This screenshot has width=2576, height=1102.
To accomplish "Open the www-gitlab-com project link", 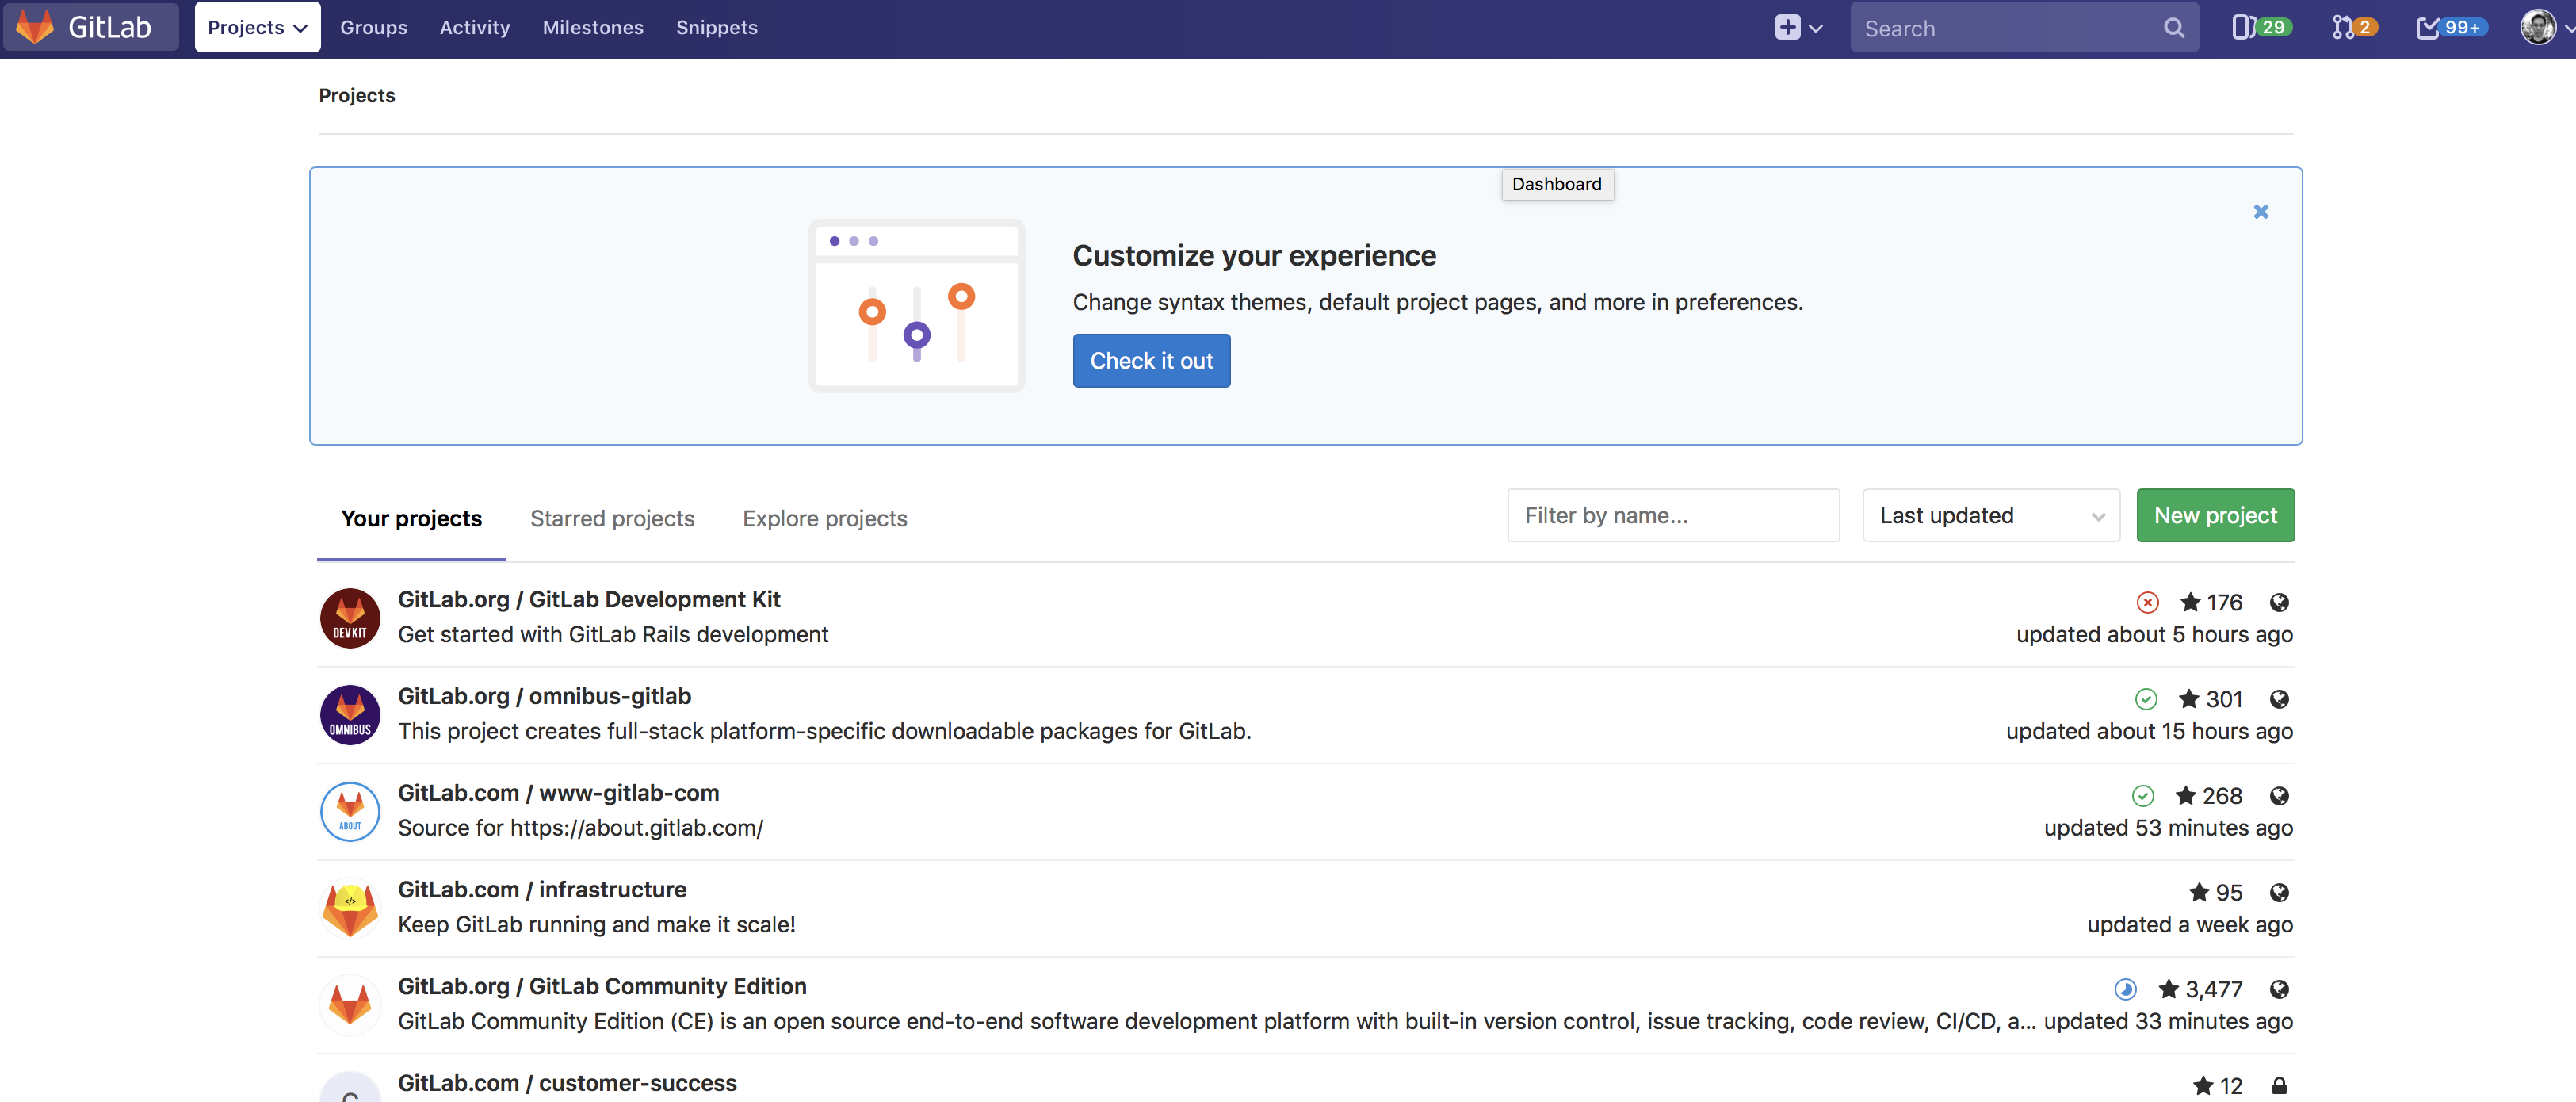I will coord(558,793).
